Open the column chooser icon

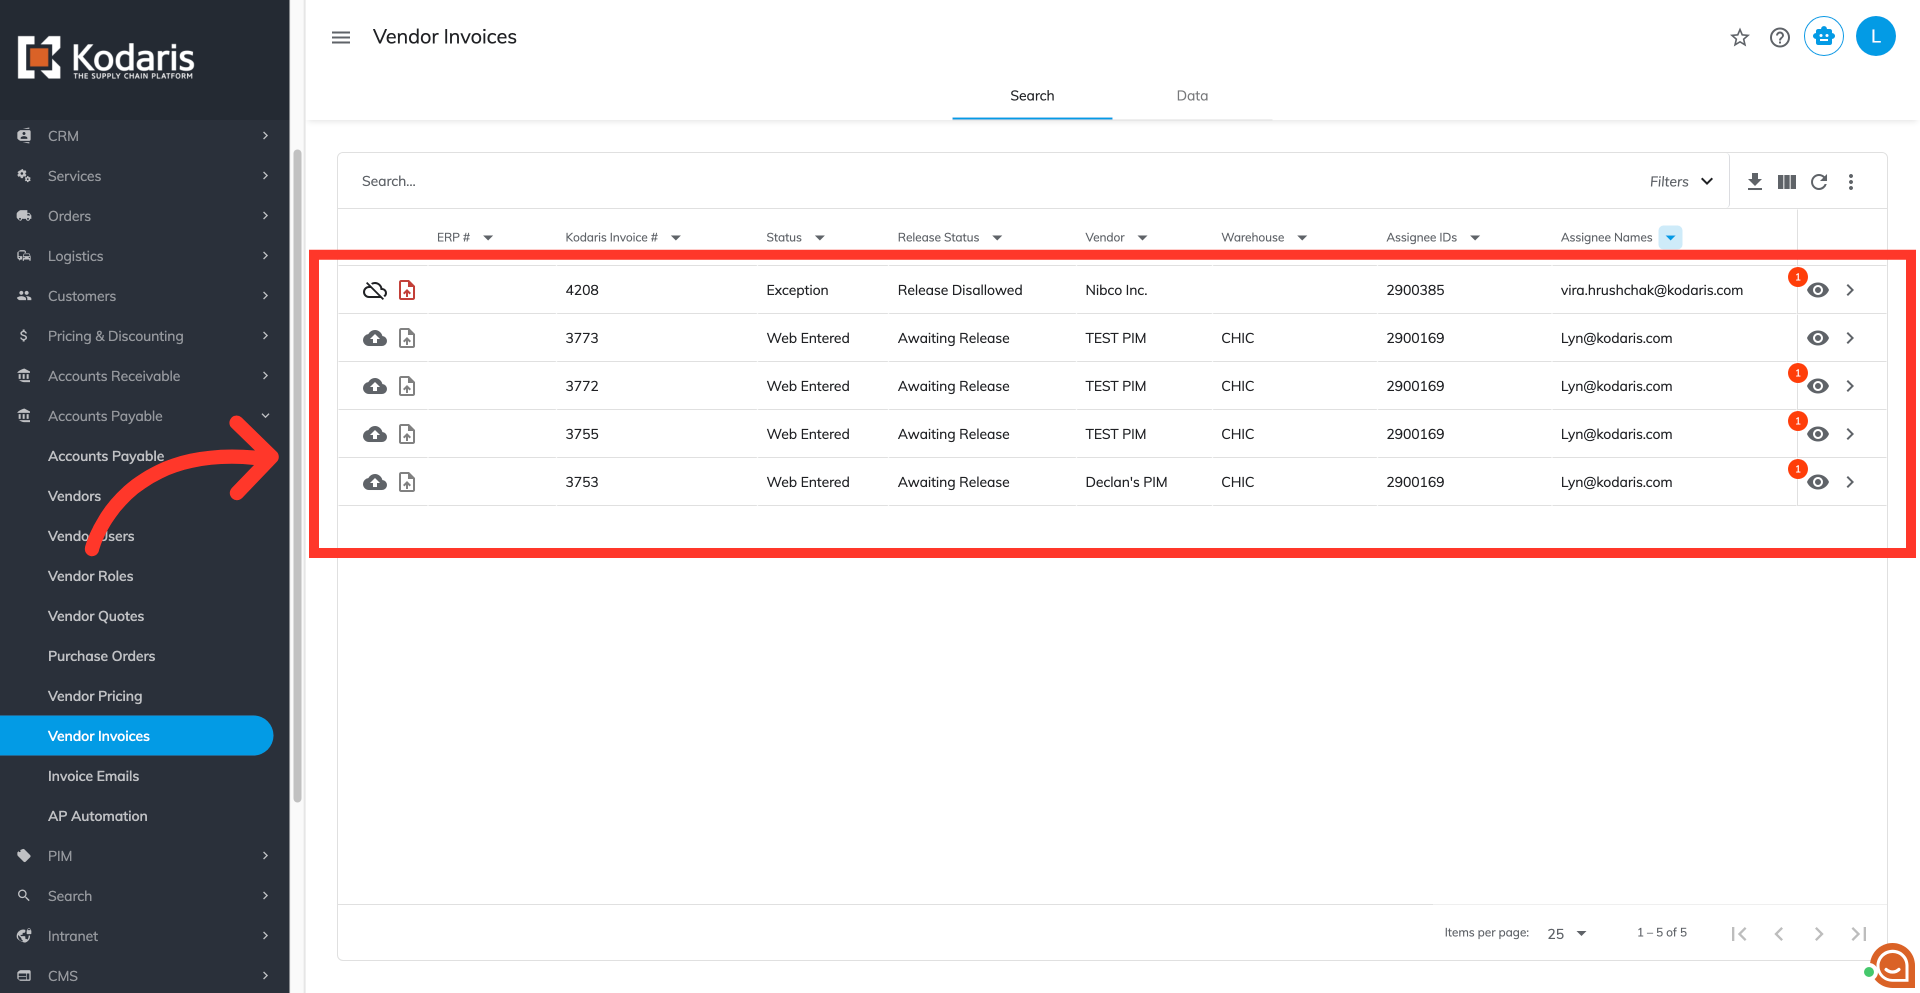pos(1787,181)
